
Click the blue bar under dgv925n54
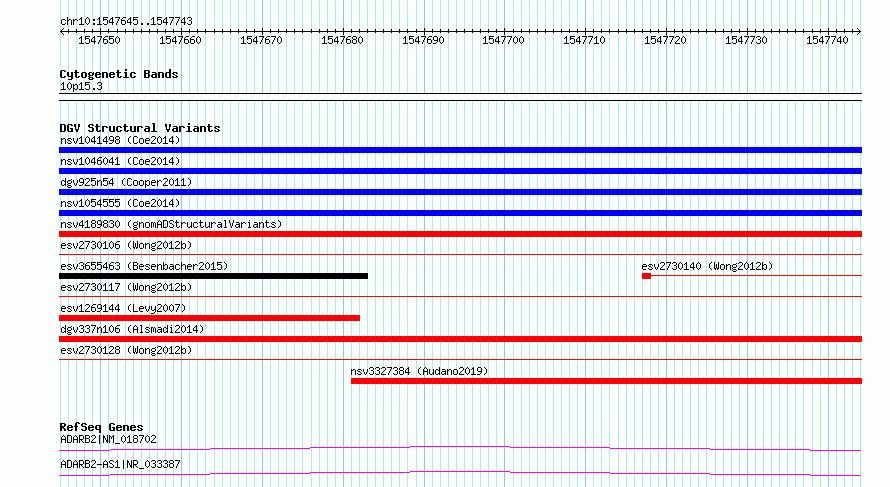(460, 192)
